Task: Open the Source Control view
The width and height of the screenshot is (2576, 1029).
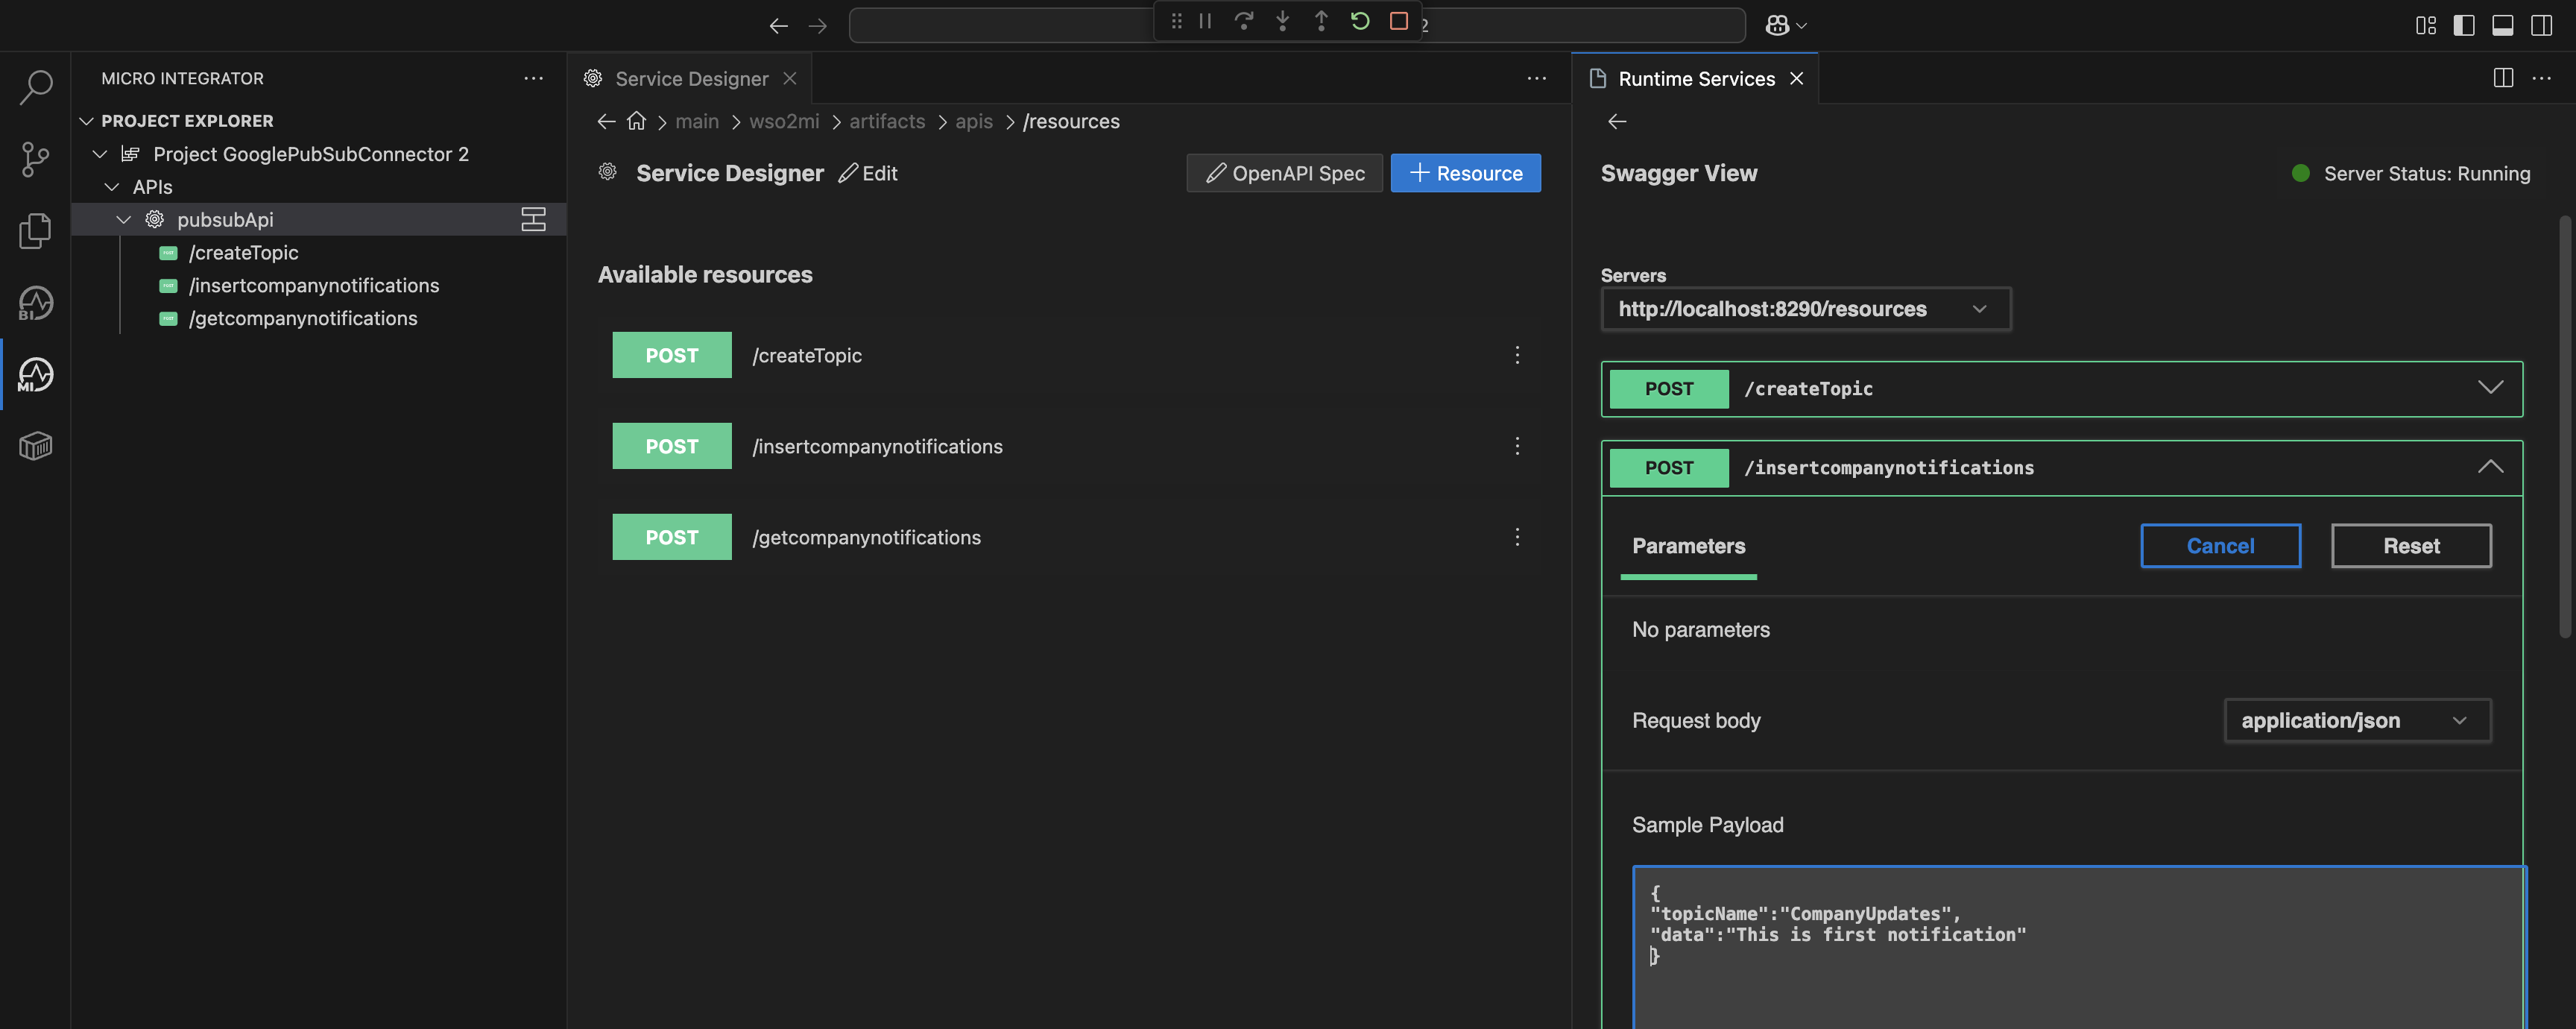Action: click(36, 158)
